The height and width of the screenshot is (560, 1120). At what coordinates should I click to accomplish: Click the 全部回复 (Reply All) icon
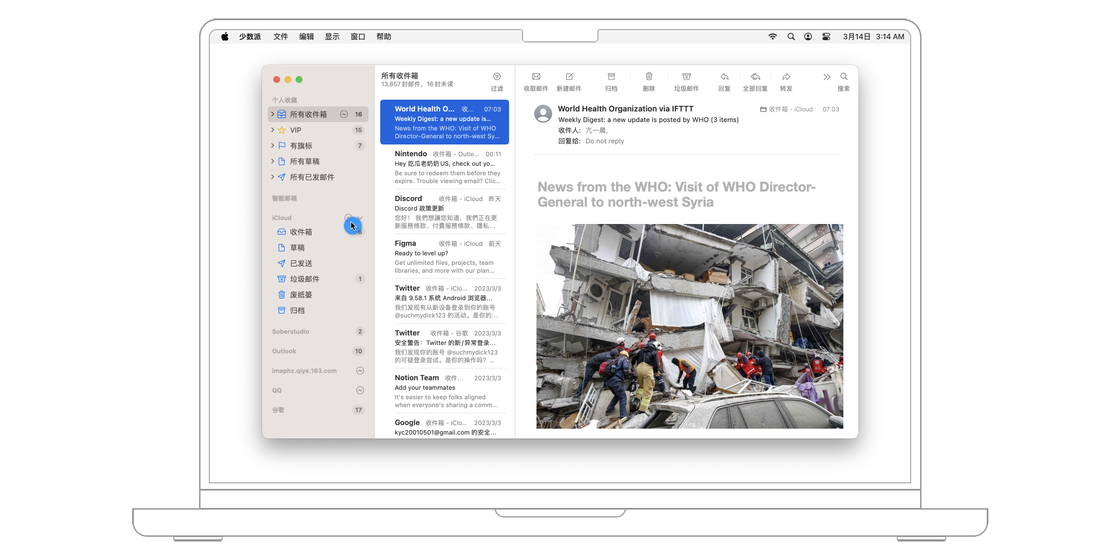[x=755, y=77]
